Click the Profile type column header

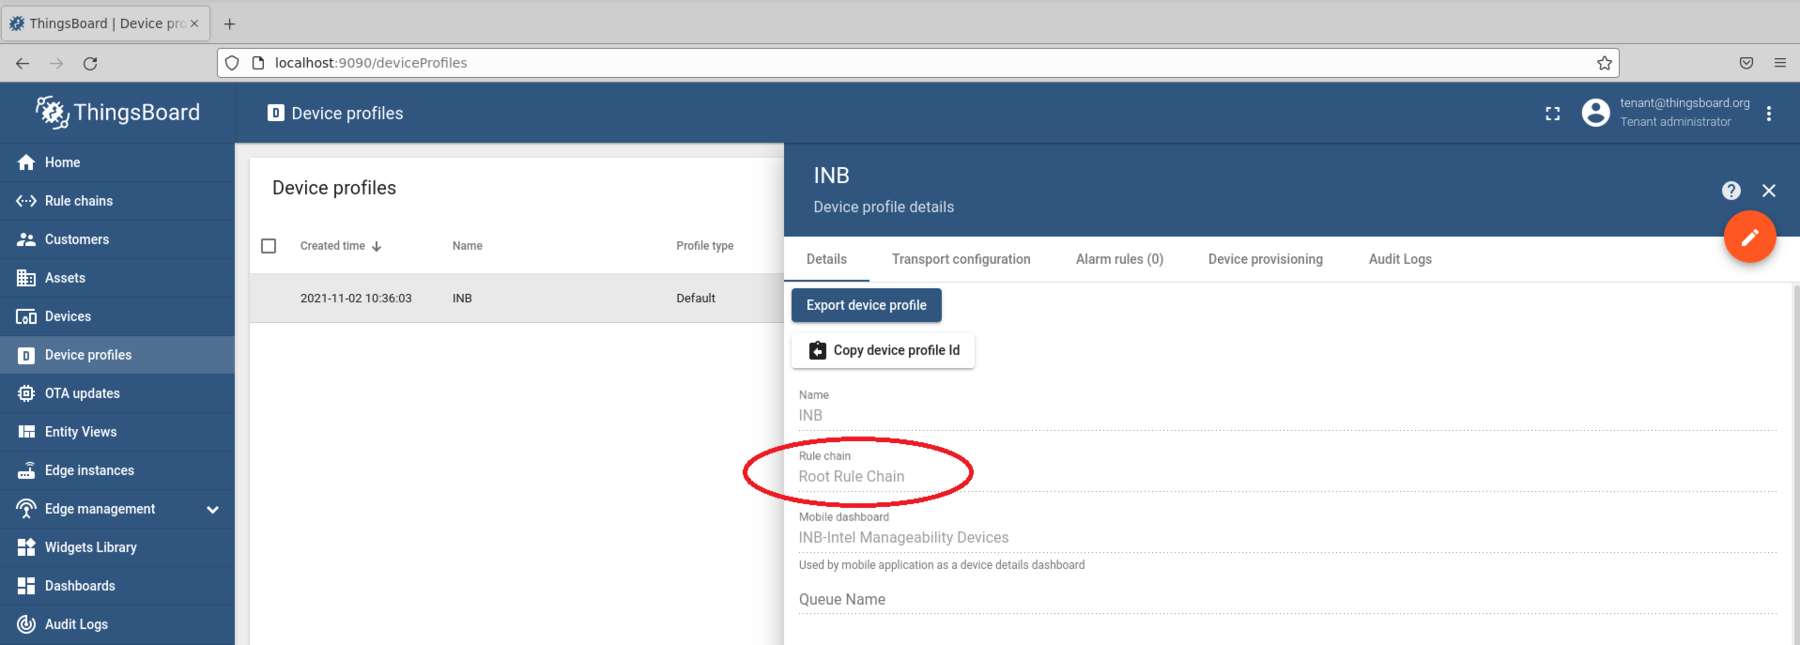tap(704, 246)
